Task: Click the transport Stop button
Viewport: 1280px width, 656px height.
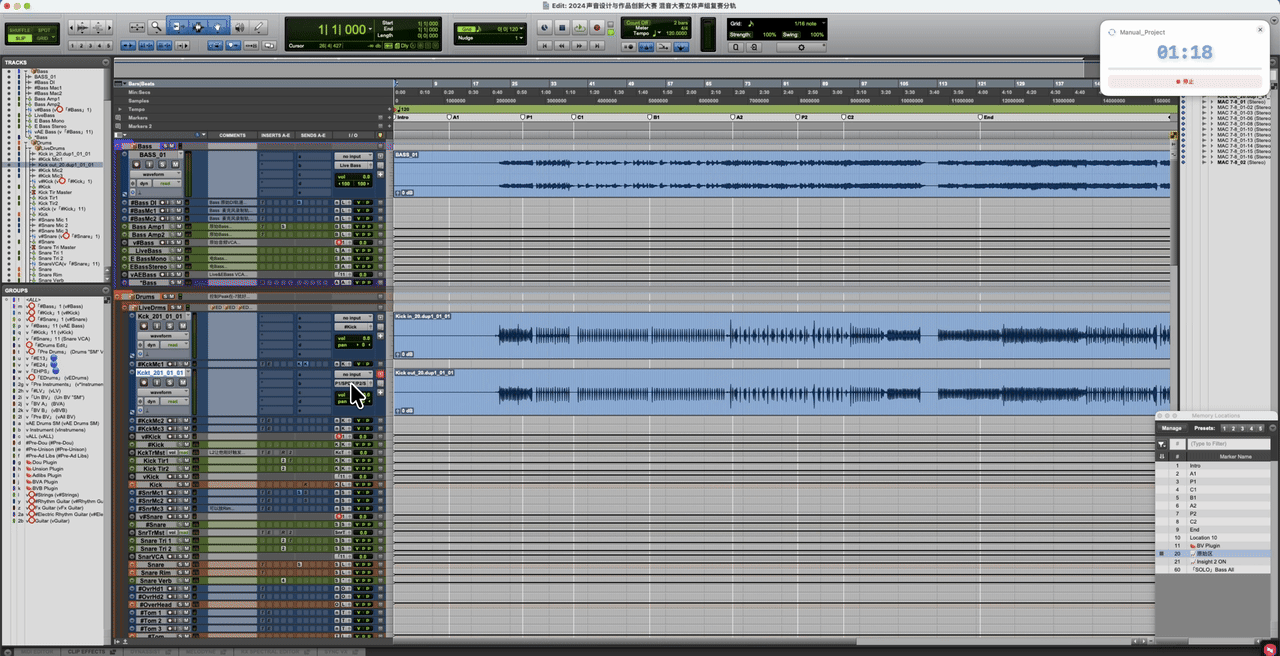Action: (x=562, y=28)
